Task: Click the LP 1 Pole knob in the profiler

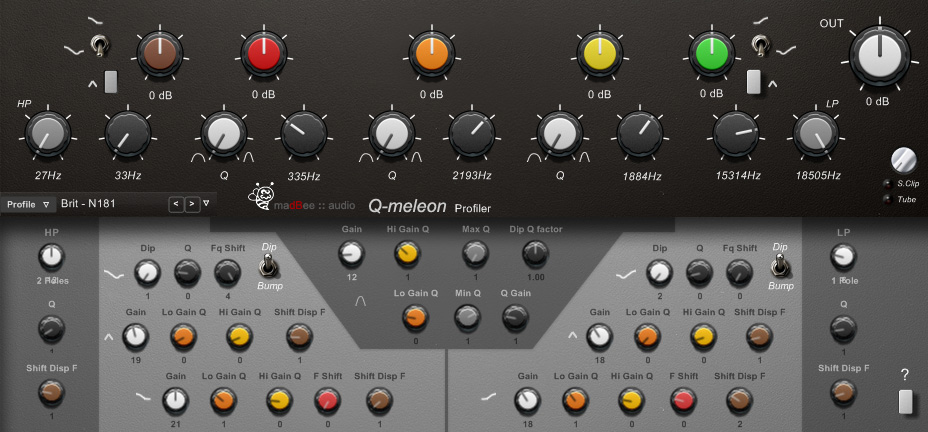Action: [x=843, y=256]
